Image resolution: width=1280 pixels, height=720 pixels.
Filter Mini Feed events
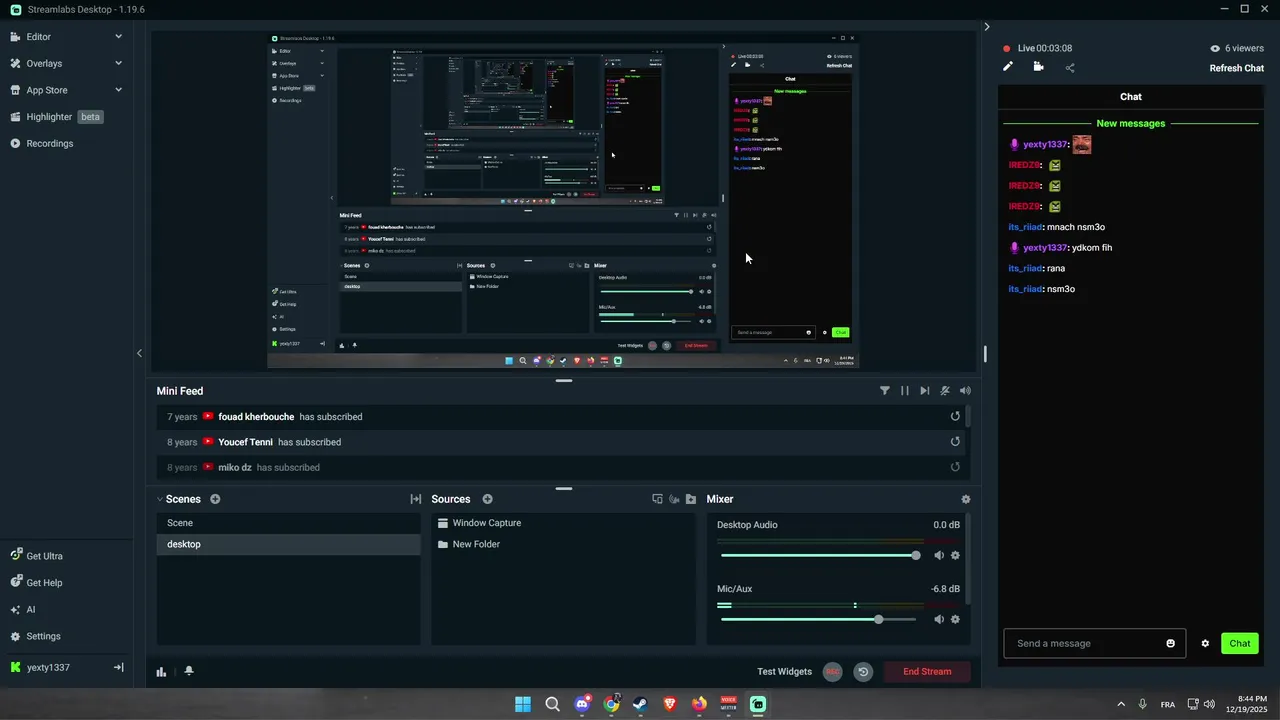pyautogui.click(x=885, y=391)
